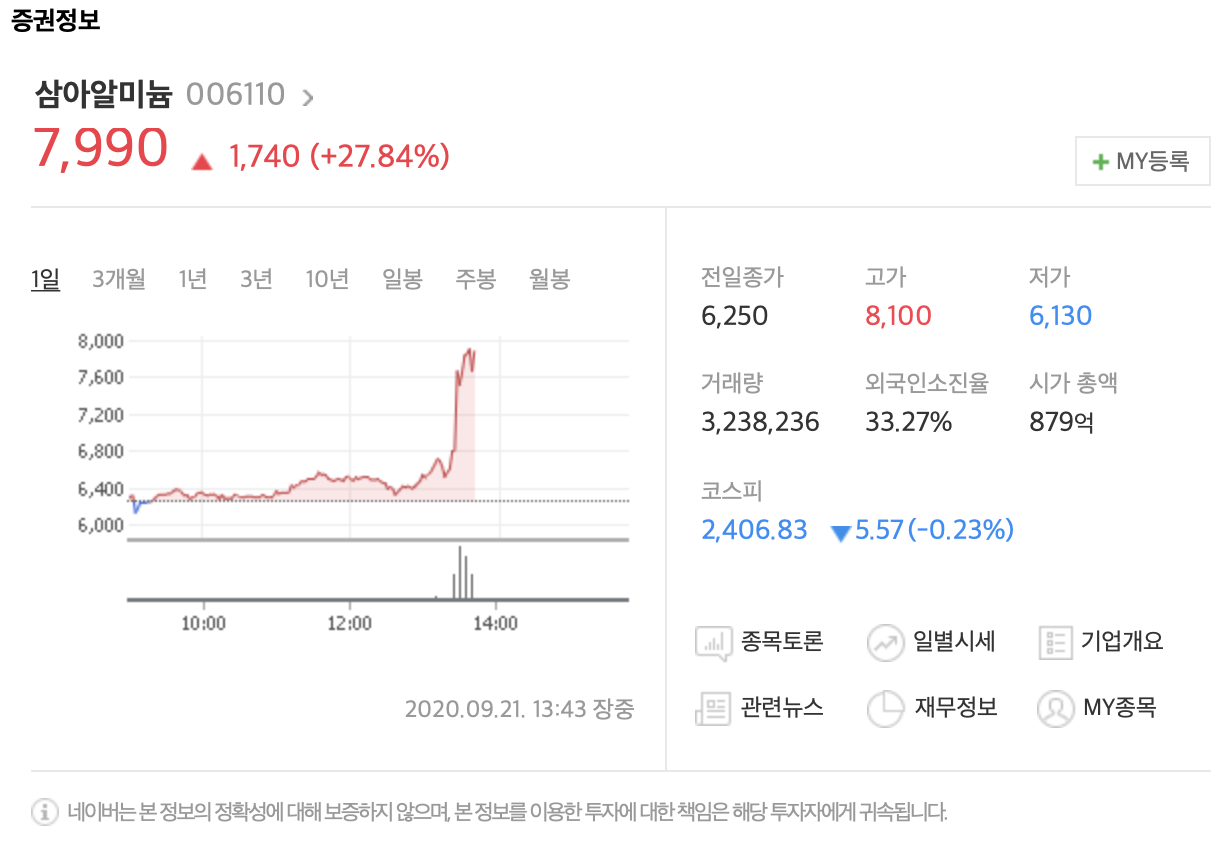Image resolution: width=1224 pixels, height=842 pixels.
Task: Show the 3년 chart period
Action: (256, 279)
